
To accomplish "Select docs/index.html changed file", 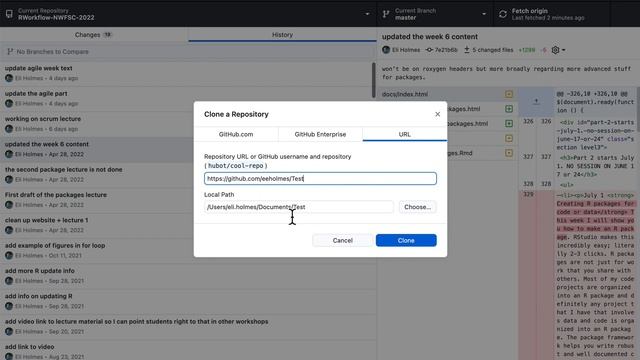I will (447, 94).
